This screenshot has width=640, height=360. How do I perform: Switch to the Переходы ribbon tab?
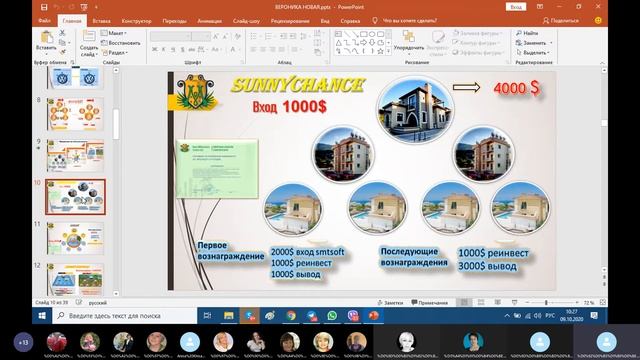[x=174, y=20]
